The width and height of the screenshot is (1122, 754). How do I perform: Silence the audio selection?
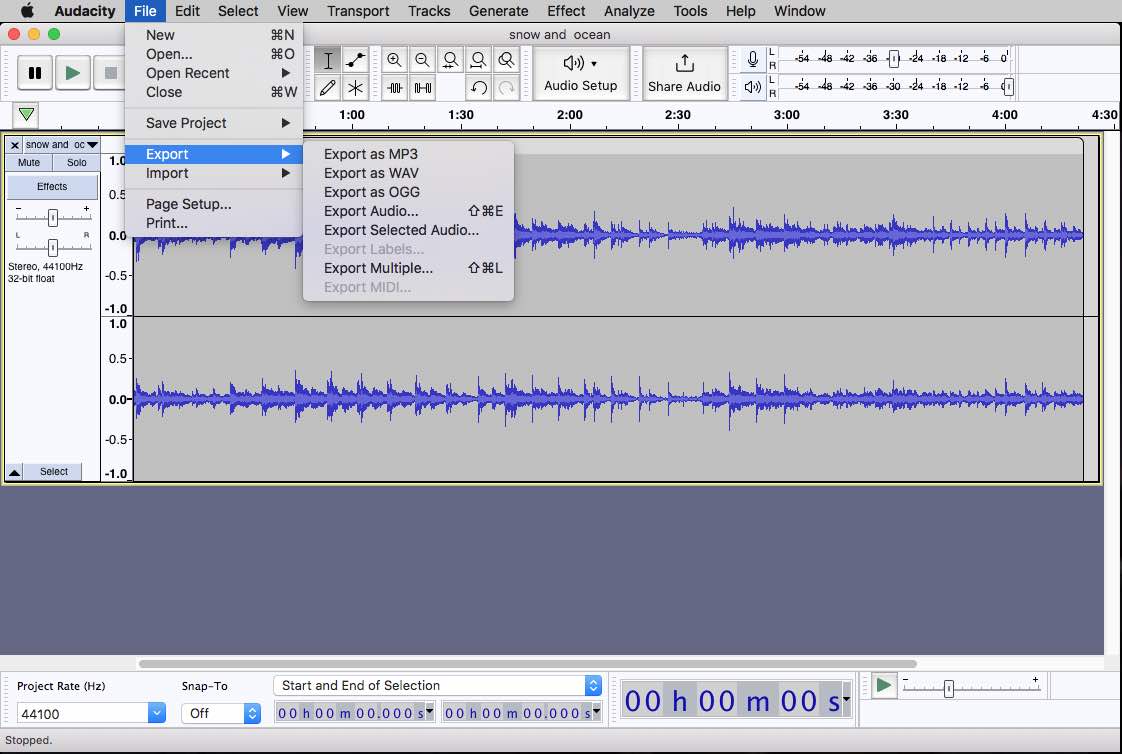[422, 88]
